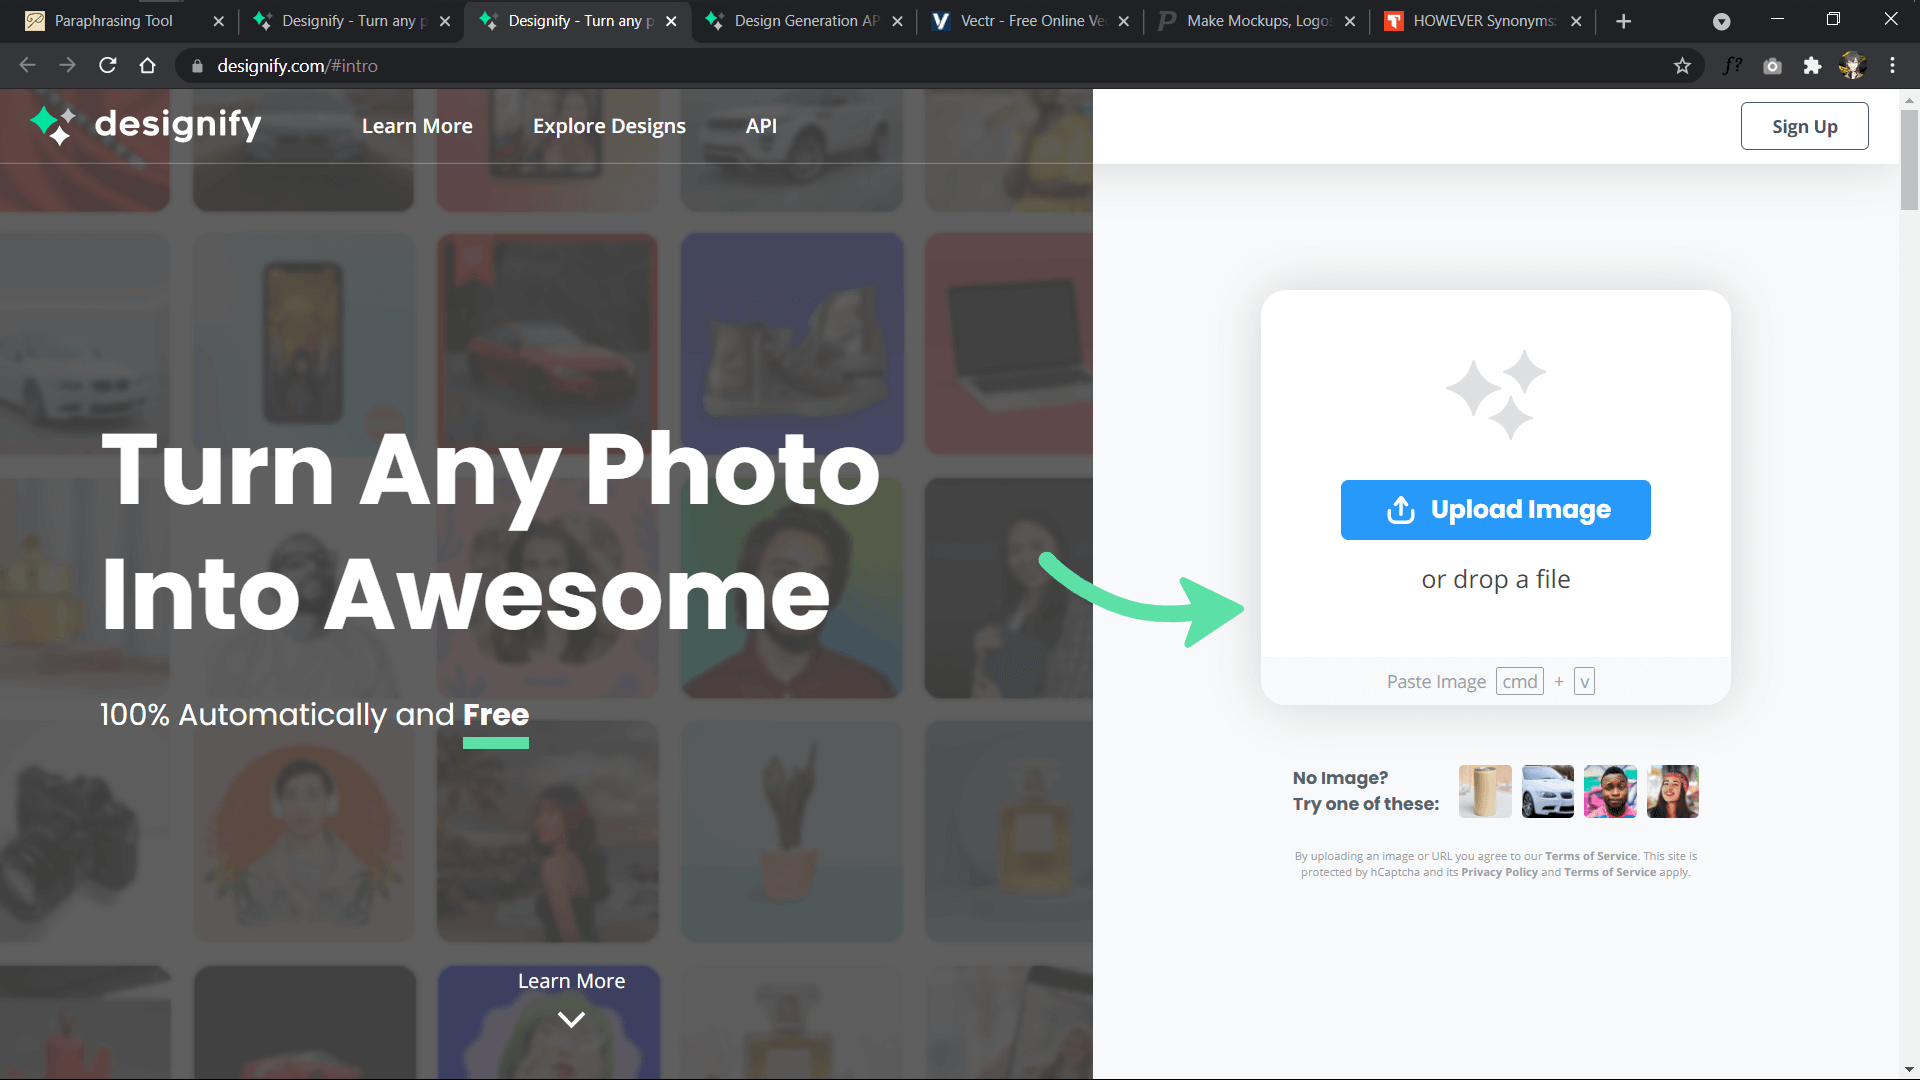Open Chrome's three-dot menu
This screenshot has height=1080, width=1920.
click(1892, 66)
